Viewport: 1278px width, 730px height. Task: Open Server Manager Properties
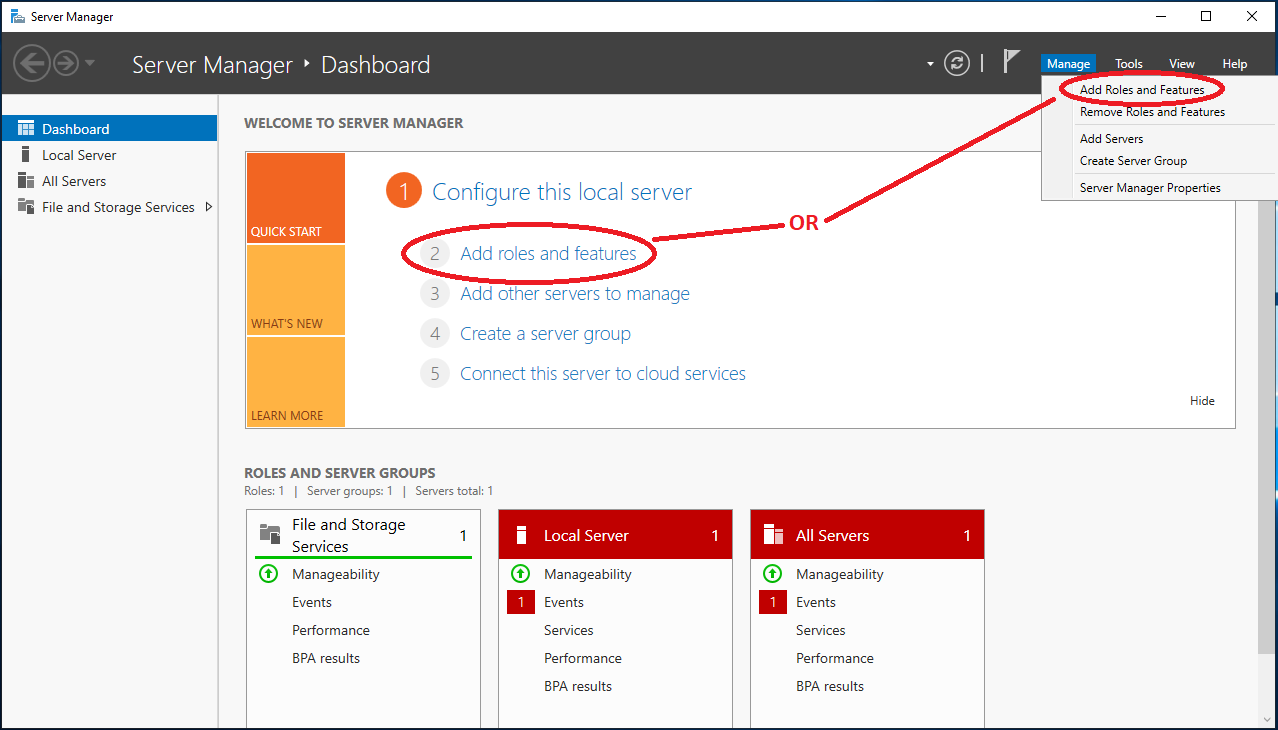pyautogui.click(x=1150, y=188)
